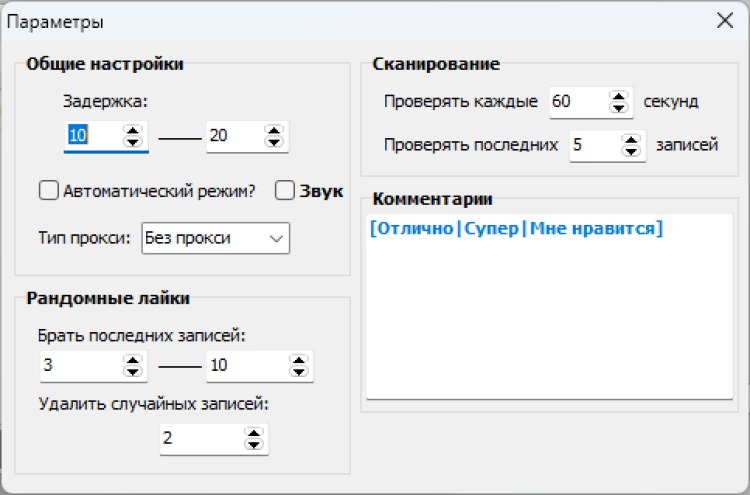Image resolution: width=750 pixels, height=495 pixels.
Task: Increase Проверять каждые seconds spinner
Action: tap(619, 96)
